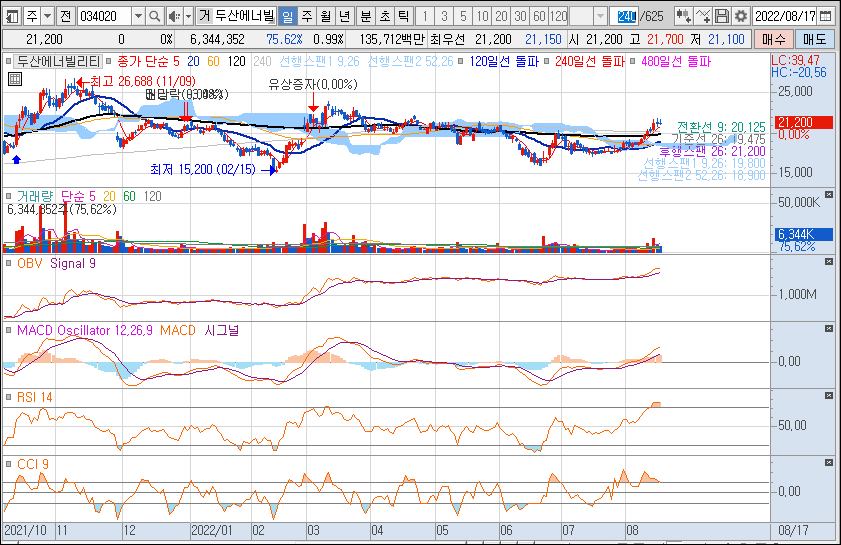Click the 선행스팬1 9,26 legend label

[319, 62]
